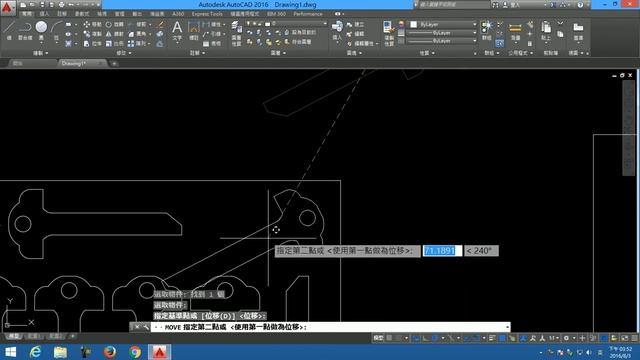Click the Save icon in quick access toolbar
640x360 pixels.
(x=42, y=5)
